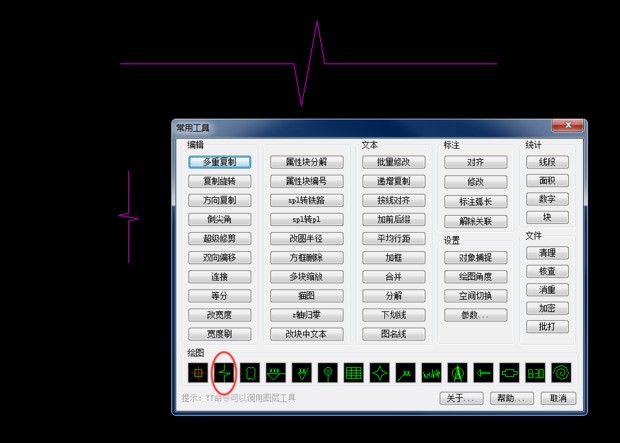Click the 批量修改 text button
The width and height of the screenshot is (620, 443).
(393, 162)
